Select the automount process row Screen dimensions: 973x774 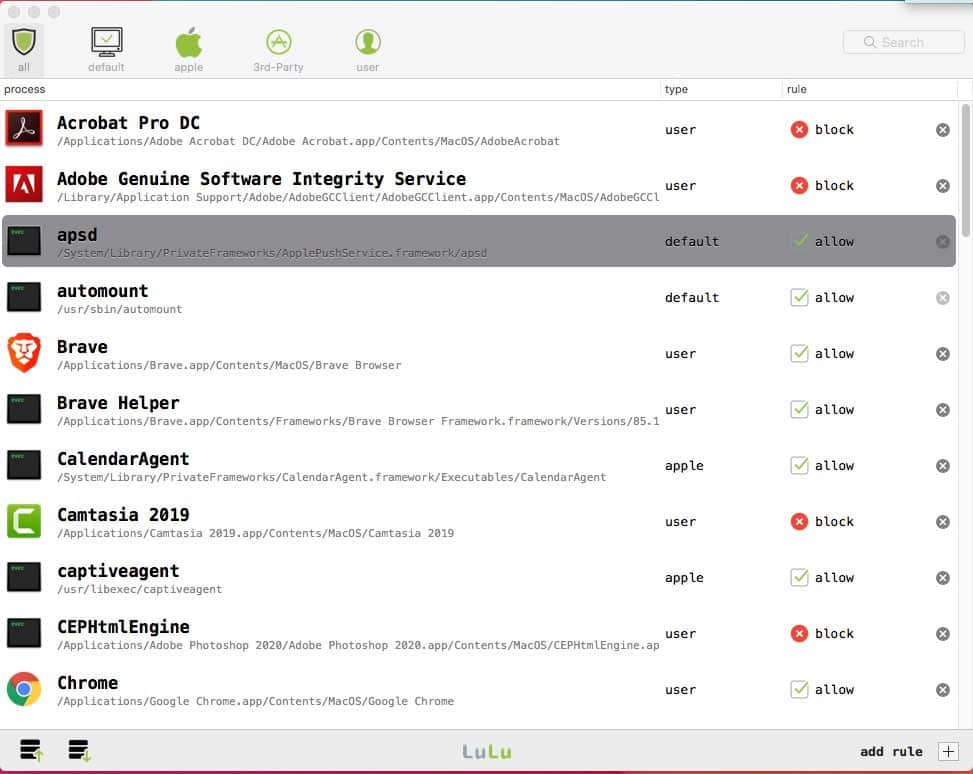(478, 298)
